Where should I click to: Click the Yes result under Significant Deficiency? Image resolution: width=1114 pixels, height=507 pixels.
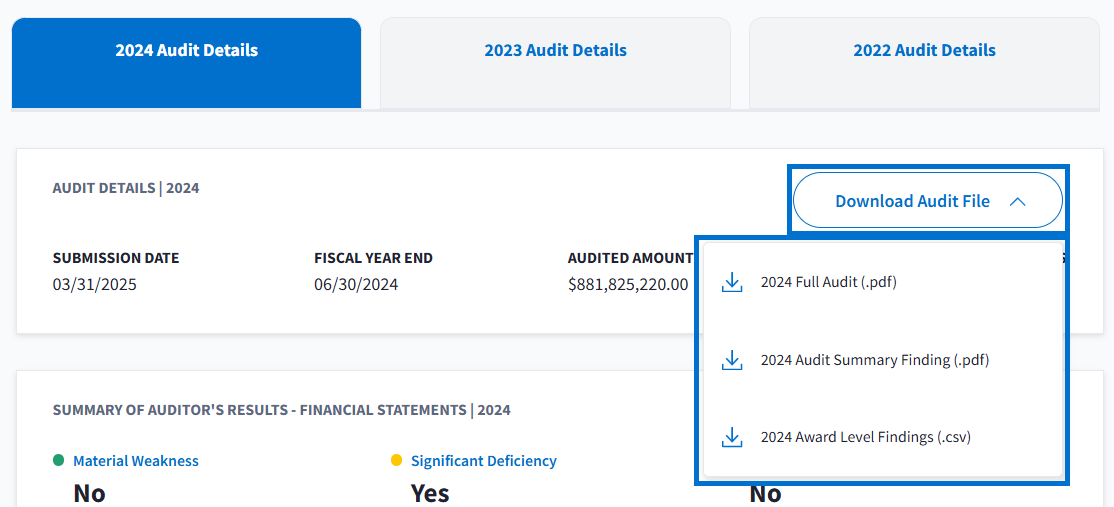pos(430,493)
